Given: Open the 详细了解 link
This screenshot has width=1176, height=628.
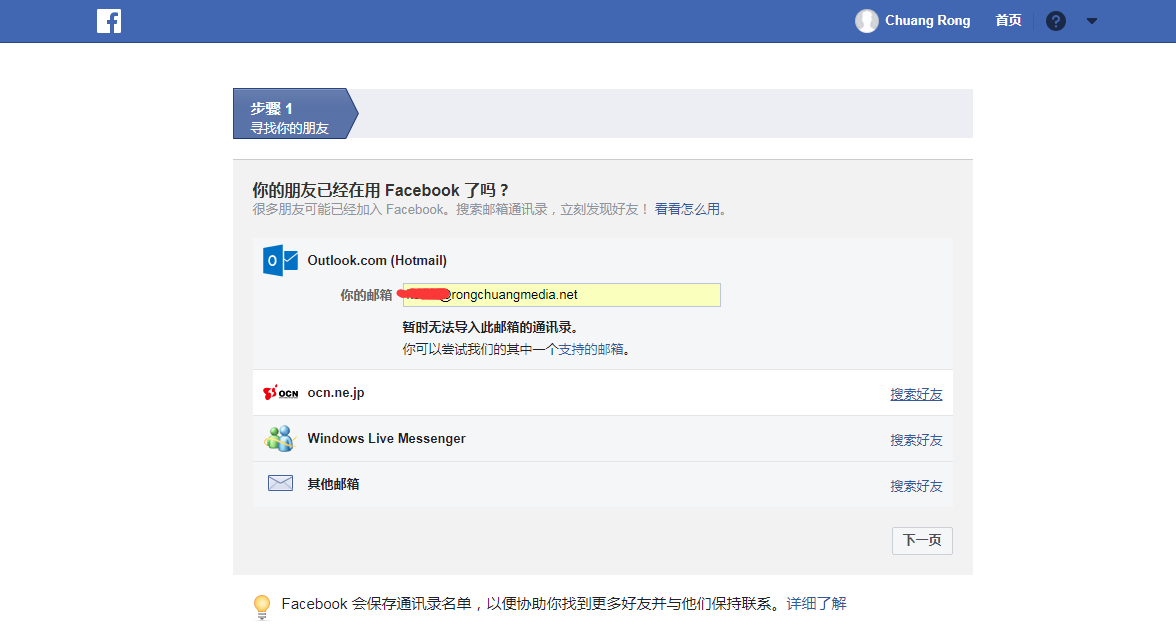Looking at the screenshot, I should 816,603.
